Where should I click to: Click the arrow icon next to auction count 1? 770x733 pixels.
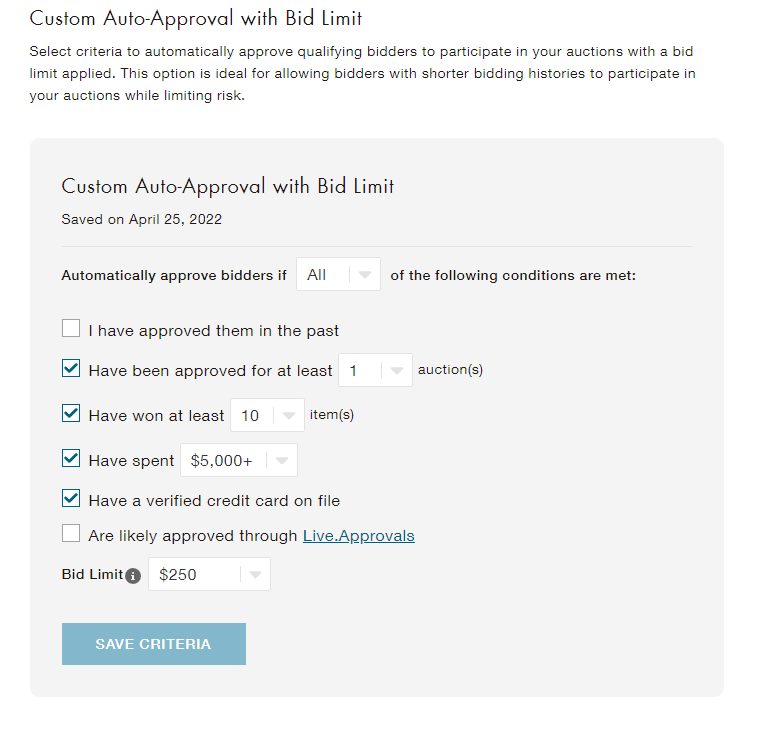[397, 370]
